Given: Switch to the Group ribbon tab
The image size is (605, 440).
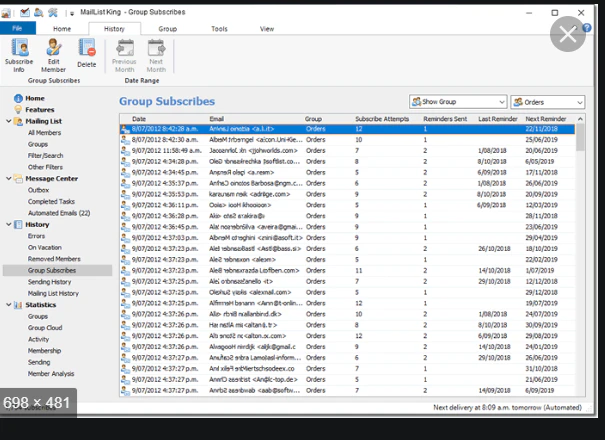Looking at the screenshot, I should point(167,29).
